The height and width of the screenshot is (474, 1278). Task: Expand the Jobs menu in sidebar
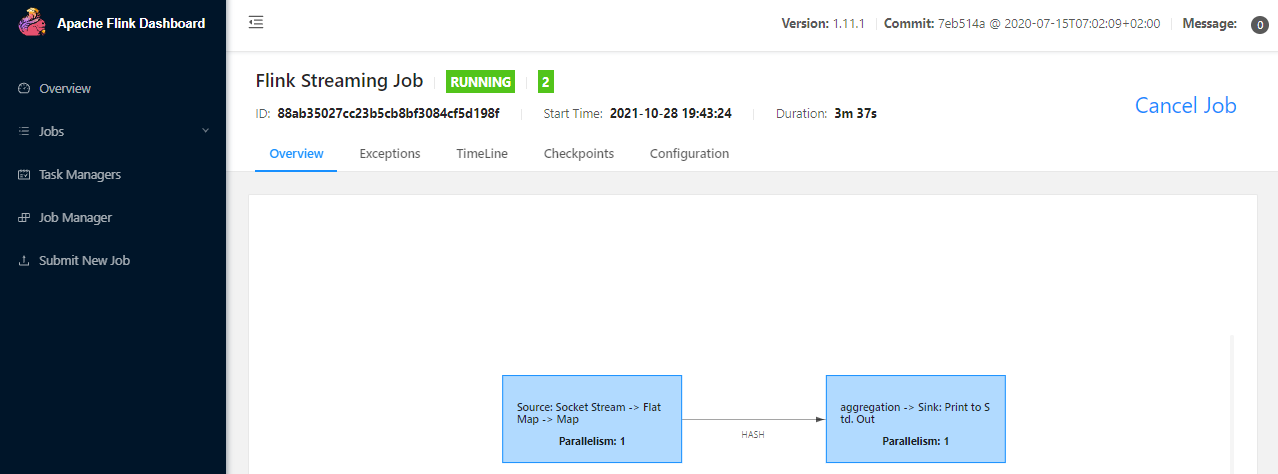(x=113, y=131)
